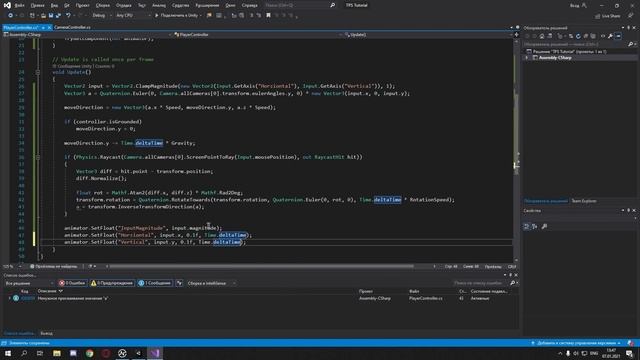Click the no issues found status indicator
Screen dimensions: 640x360
pyautogui.click(x=54, y=267)
